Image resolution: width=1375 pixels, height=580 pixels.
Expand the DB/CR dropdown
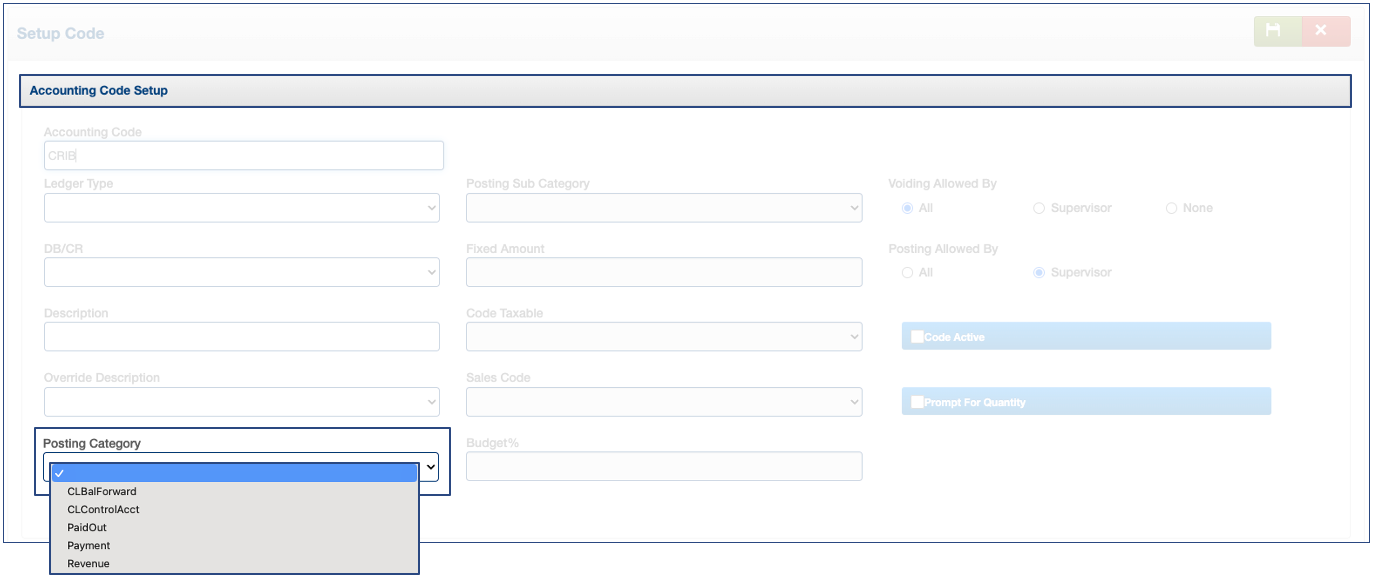(241, 272)
